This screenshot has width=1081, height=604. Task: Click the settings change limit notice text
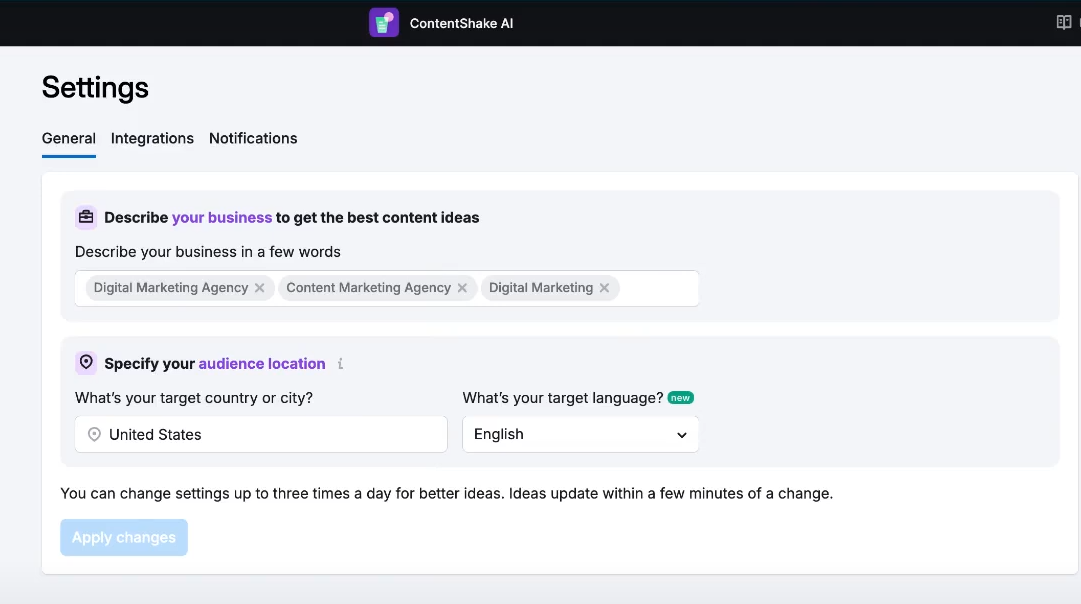447,494
